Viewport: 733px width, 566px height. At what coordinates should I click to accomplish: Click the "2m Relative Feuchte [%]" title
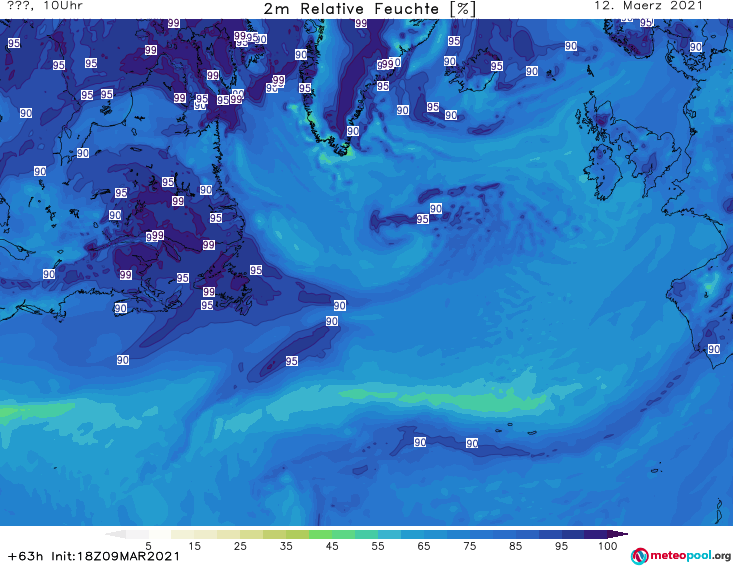pos(370,9)
